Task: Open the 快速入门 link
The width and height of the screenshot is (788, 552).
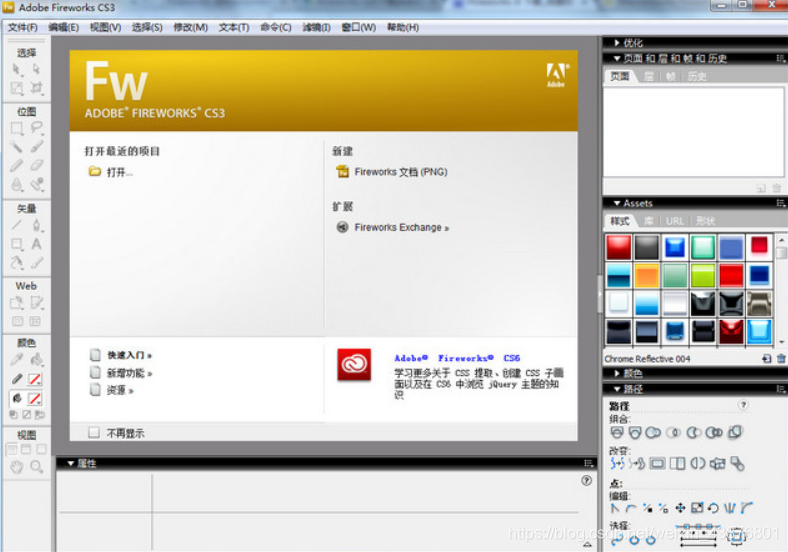Action: pos(129,355)
